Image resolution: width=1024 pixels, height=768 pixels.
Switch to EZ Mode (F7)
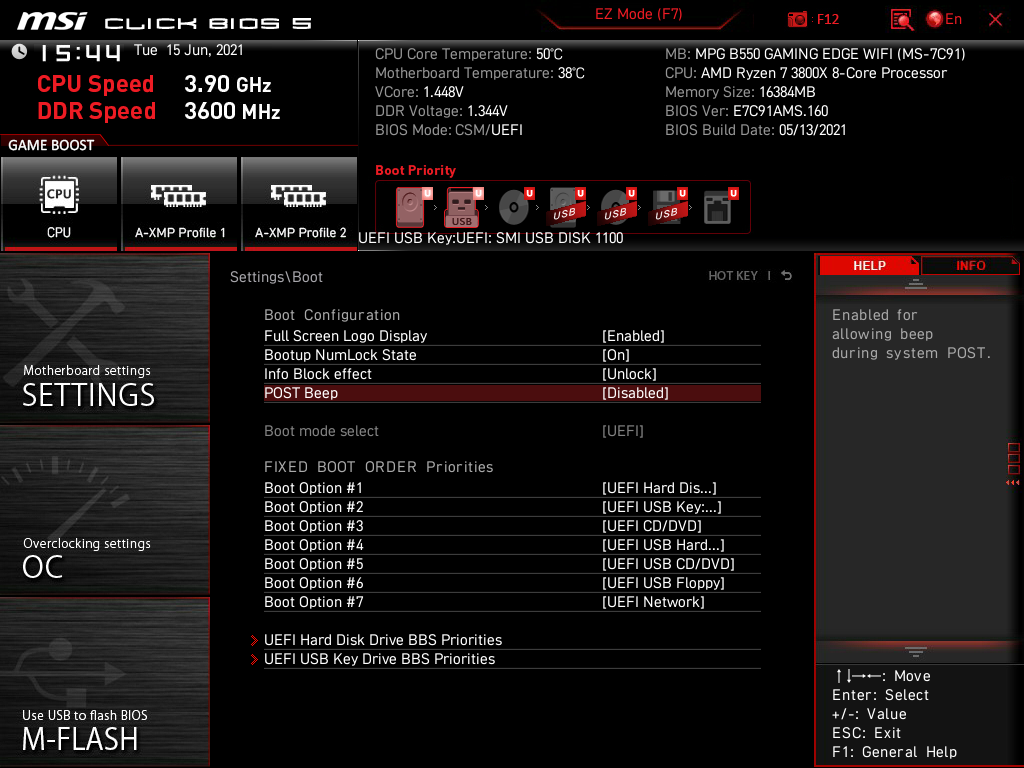coord(638,14)
